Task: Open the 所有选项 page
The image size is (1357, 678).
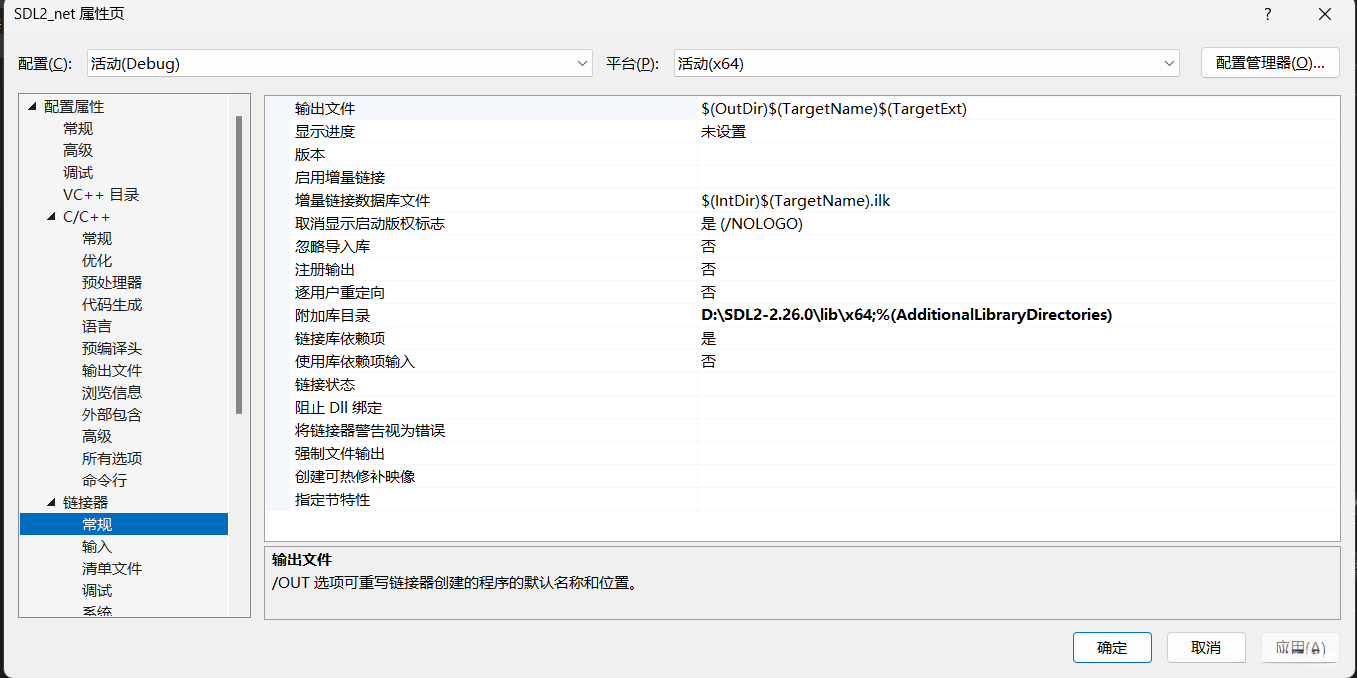Action: [x=112, y=458]
